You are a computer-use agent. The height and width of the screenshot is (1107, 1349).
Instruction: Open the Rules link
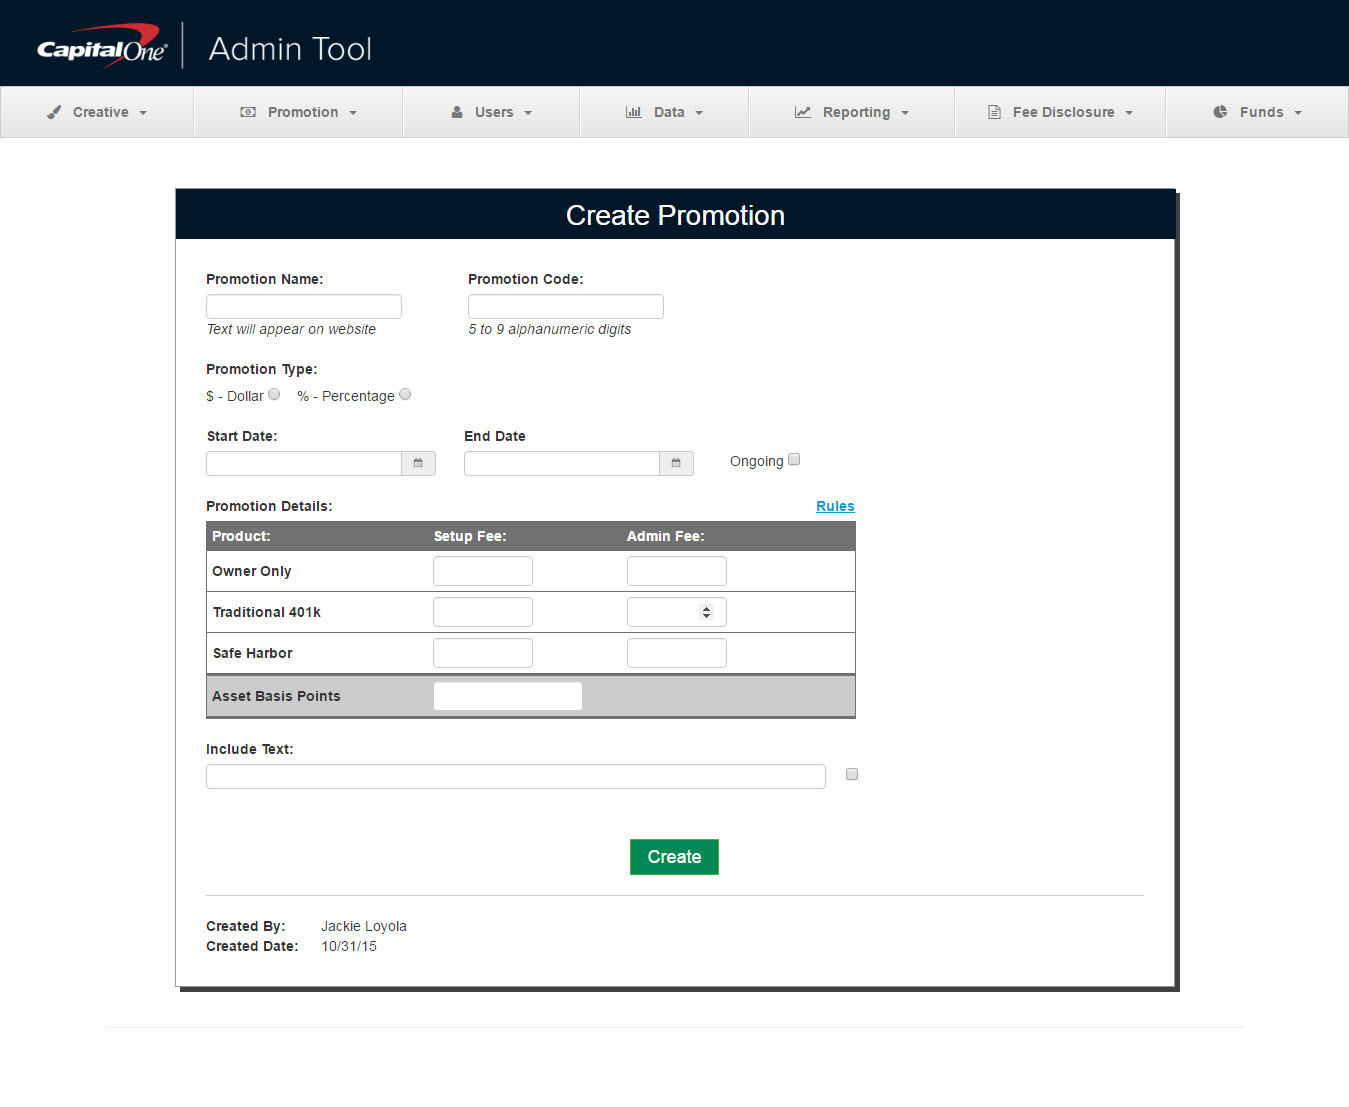(x=835, y=506)
